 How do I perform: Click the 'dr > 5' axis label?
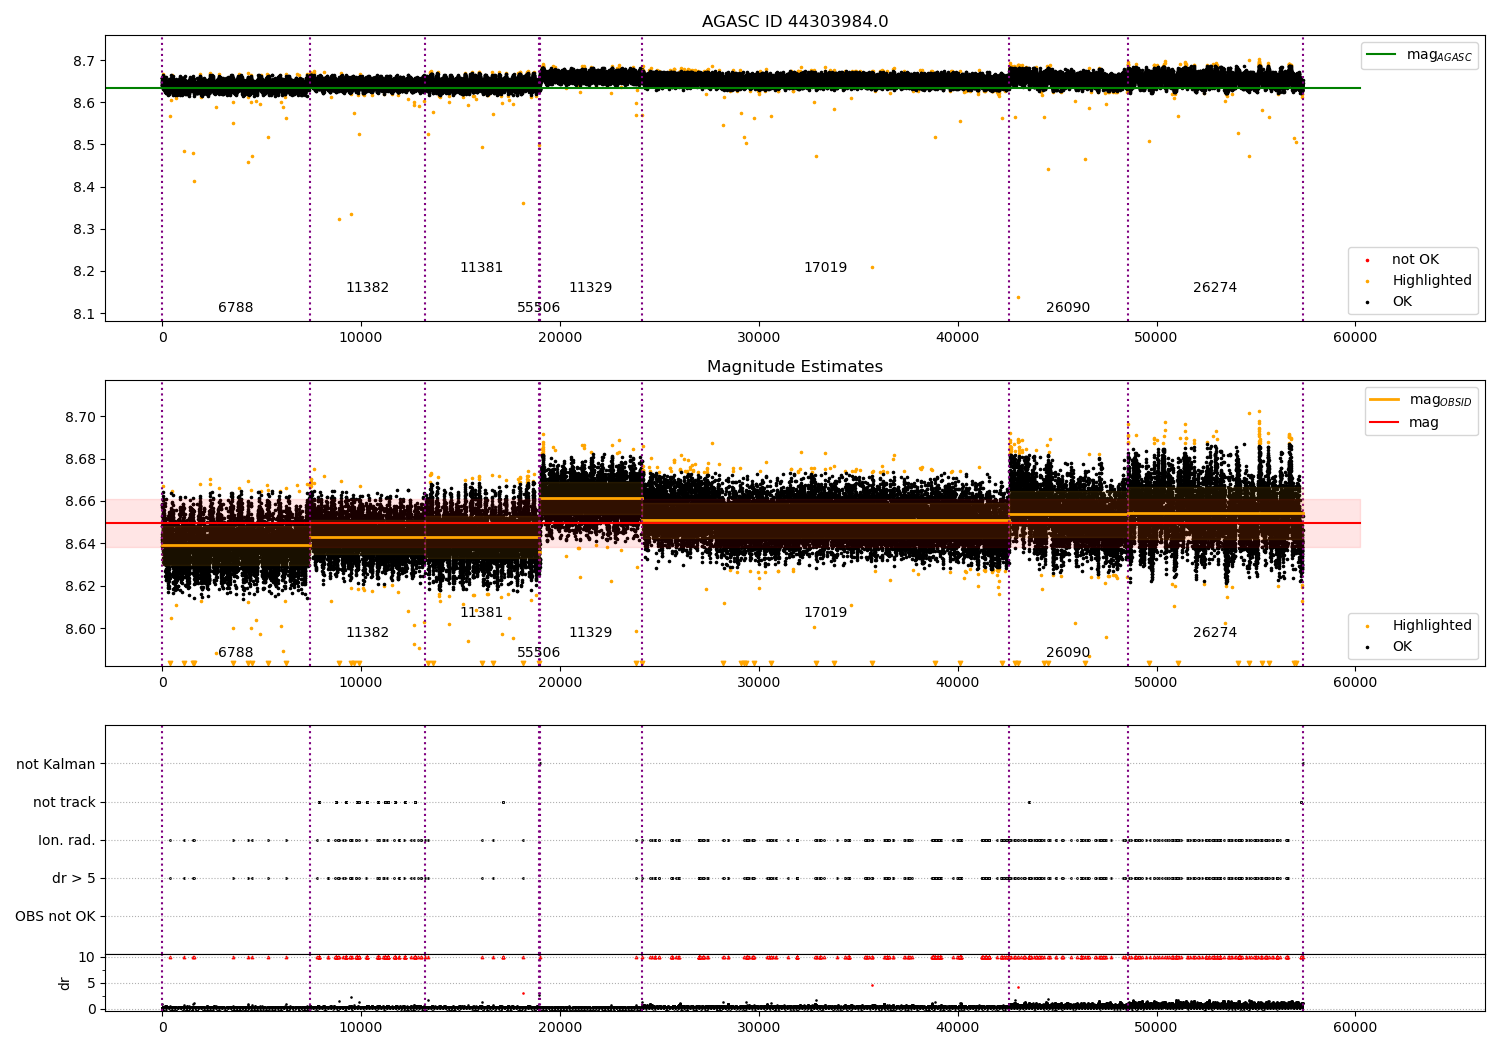pyautogui.click(x=74, y=879)
